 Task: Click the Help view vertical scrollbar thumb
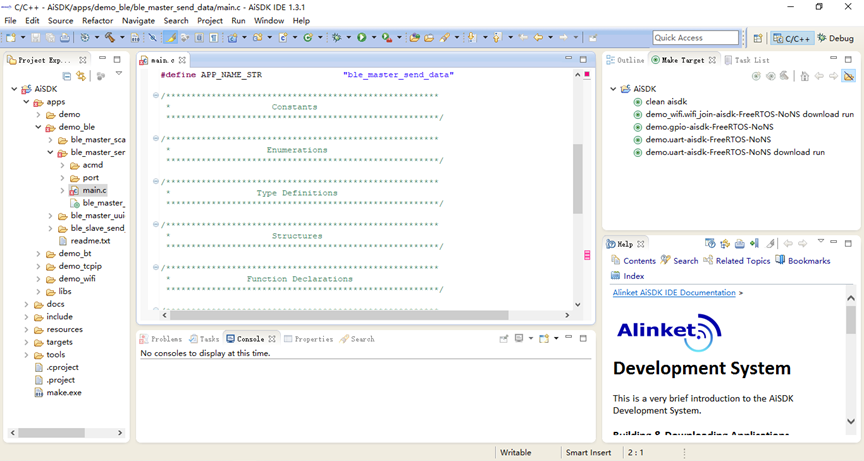[851, 320]
